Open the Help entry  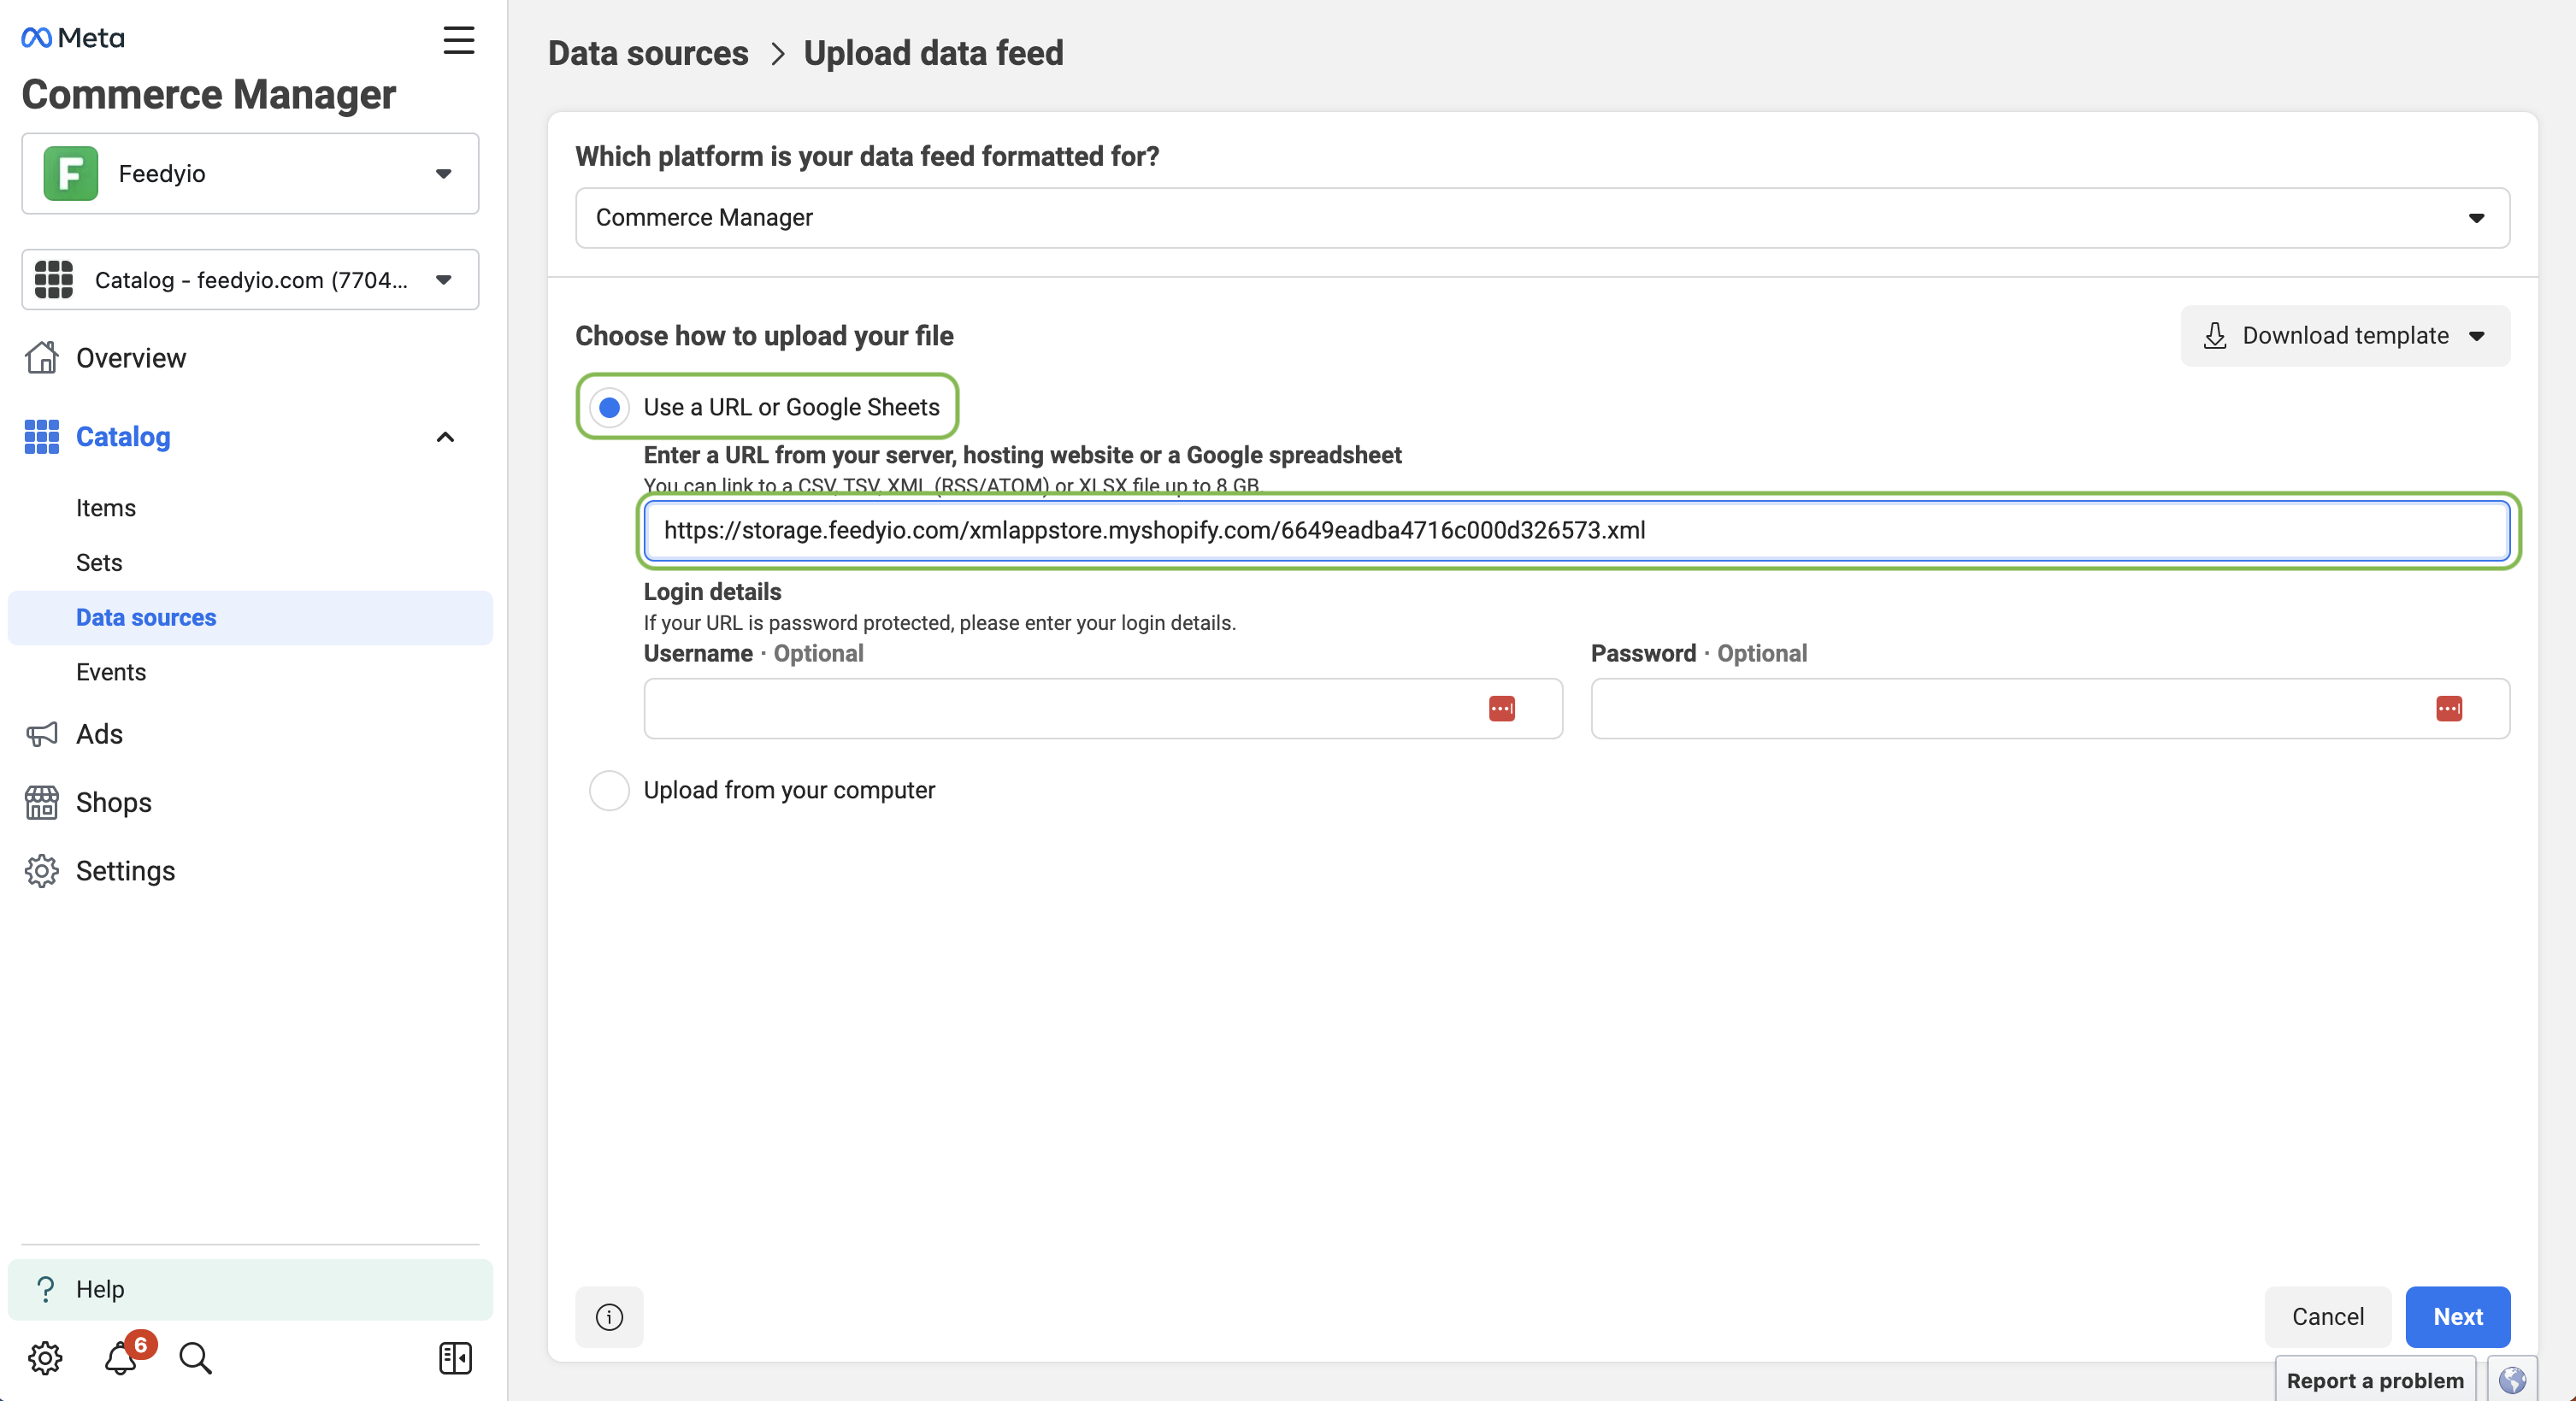coord(250,1289)
